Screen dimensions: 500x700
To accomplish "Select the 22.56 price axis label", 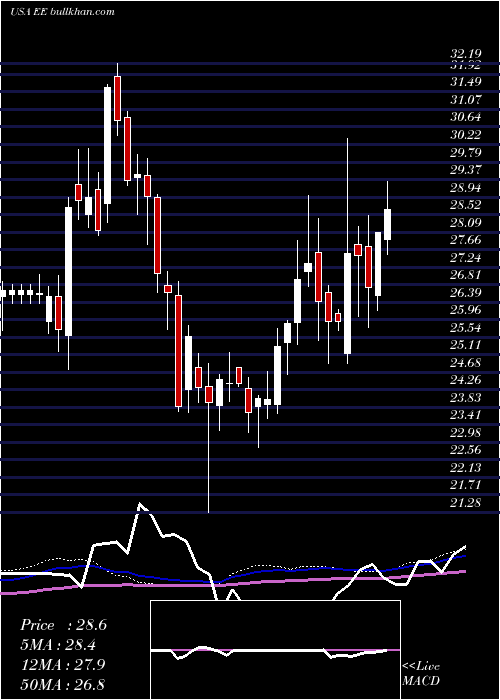I will pyautogui.click(x=465, y=450).
